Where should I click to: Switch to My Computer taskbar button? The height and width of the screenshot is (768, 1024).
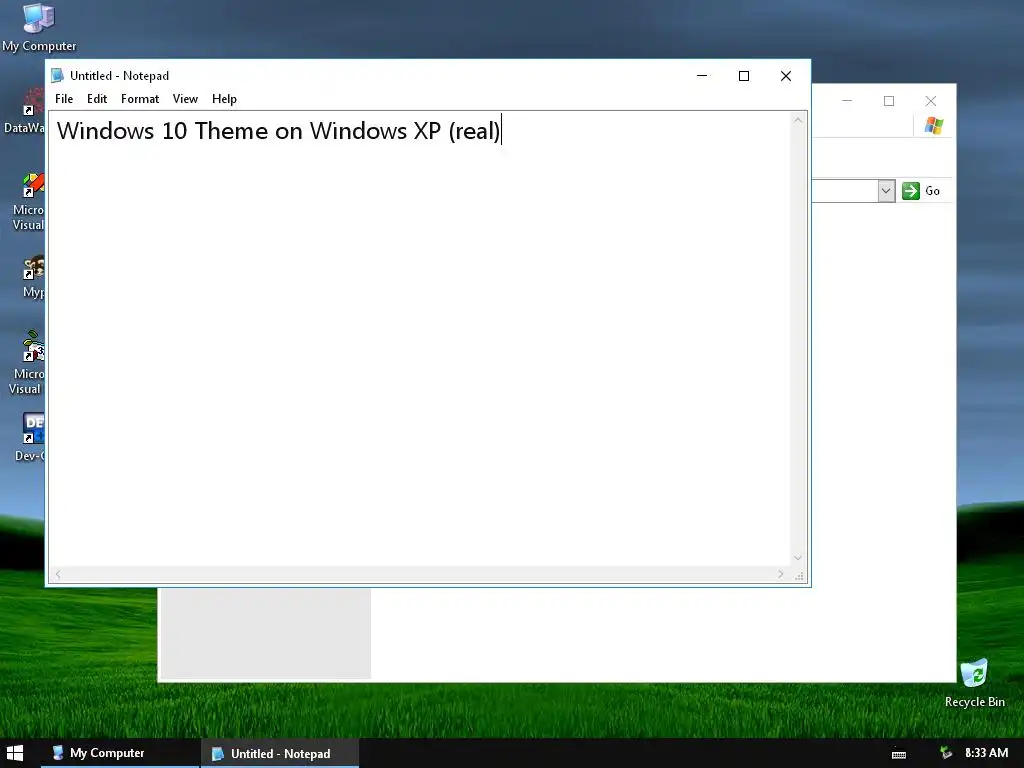pyautogui.click(x=120, y=753)
